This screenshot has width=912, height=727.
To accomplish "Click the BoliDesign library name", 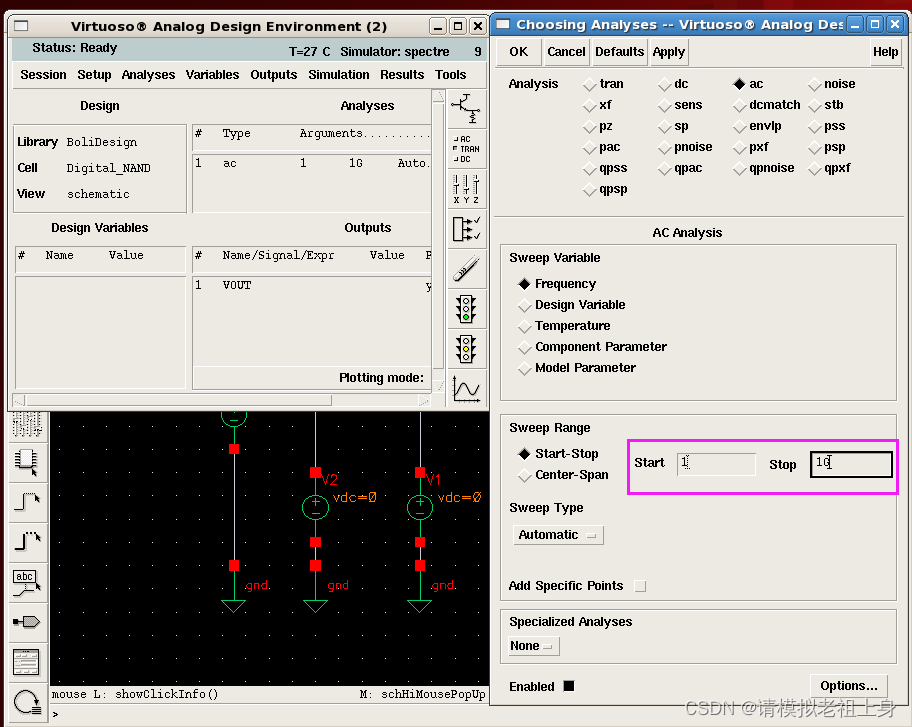I will click(x=102, y=142).
